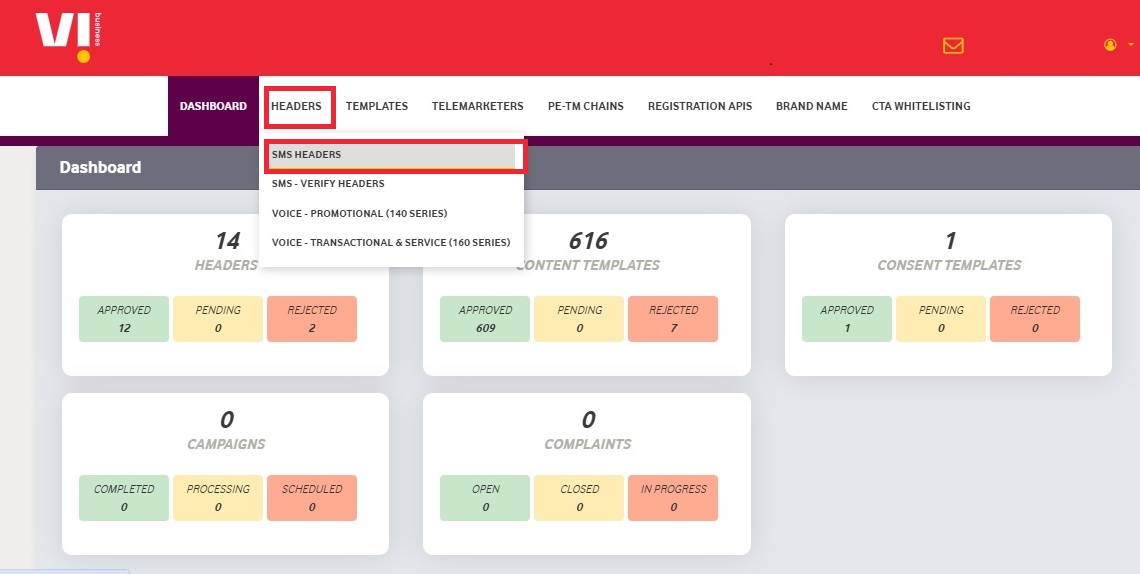Click the Consent Templates card title
The width and height of the screenshot is (1140, 574).
pyautogui.click(x=949, y=265)
